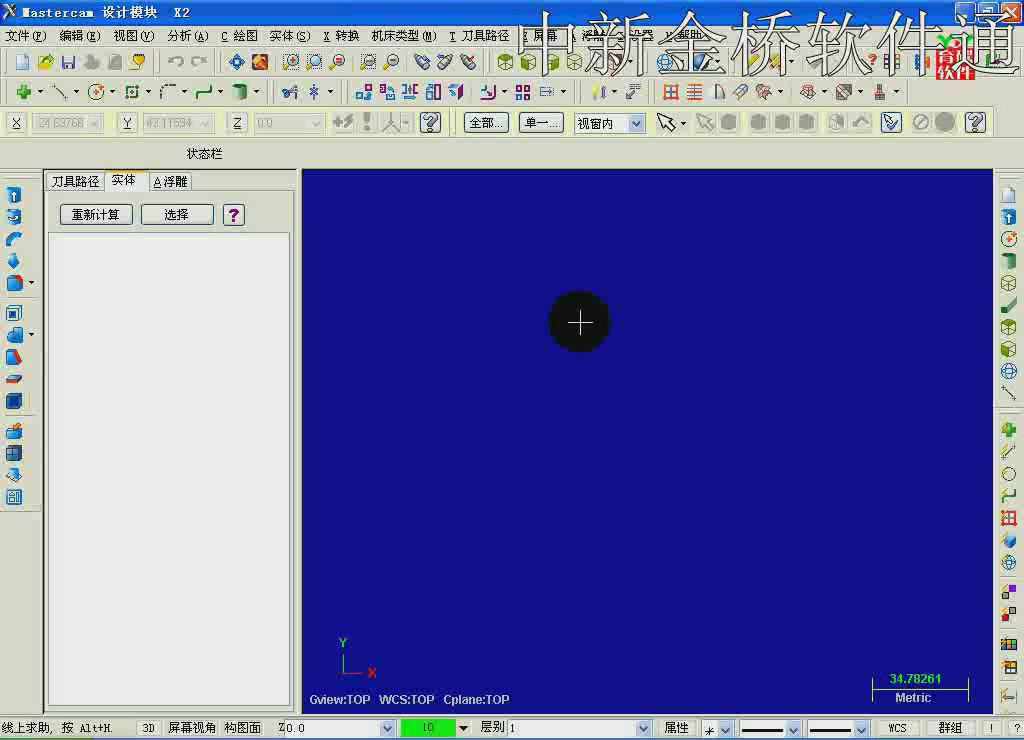
Task: Open the 机床类型(M) menu
Action: pos(404,36)
